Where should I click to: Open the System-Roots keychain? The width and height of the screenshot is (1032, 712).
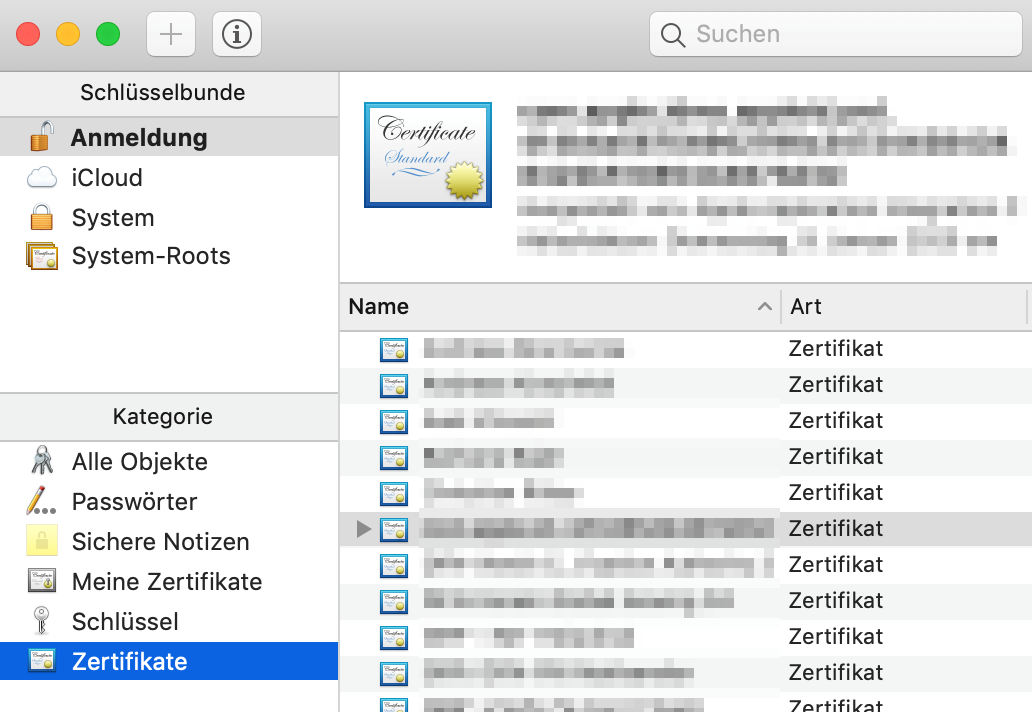coord(150,256)
